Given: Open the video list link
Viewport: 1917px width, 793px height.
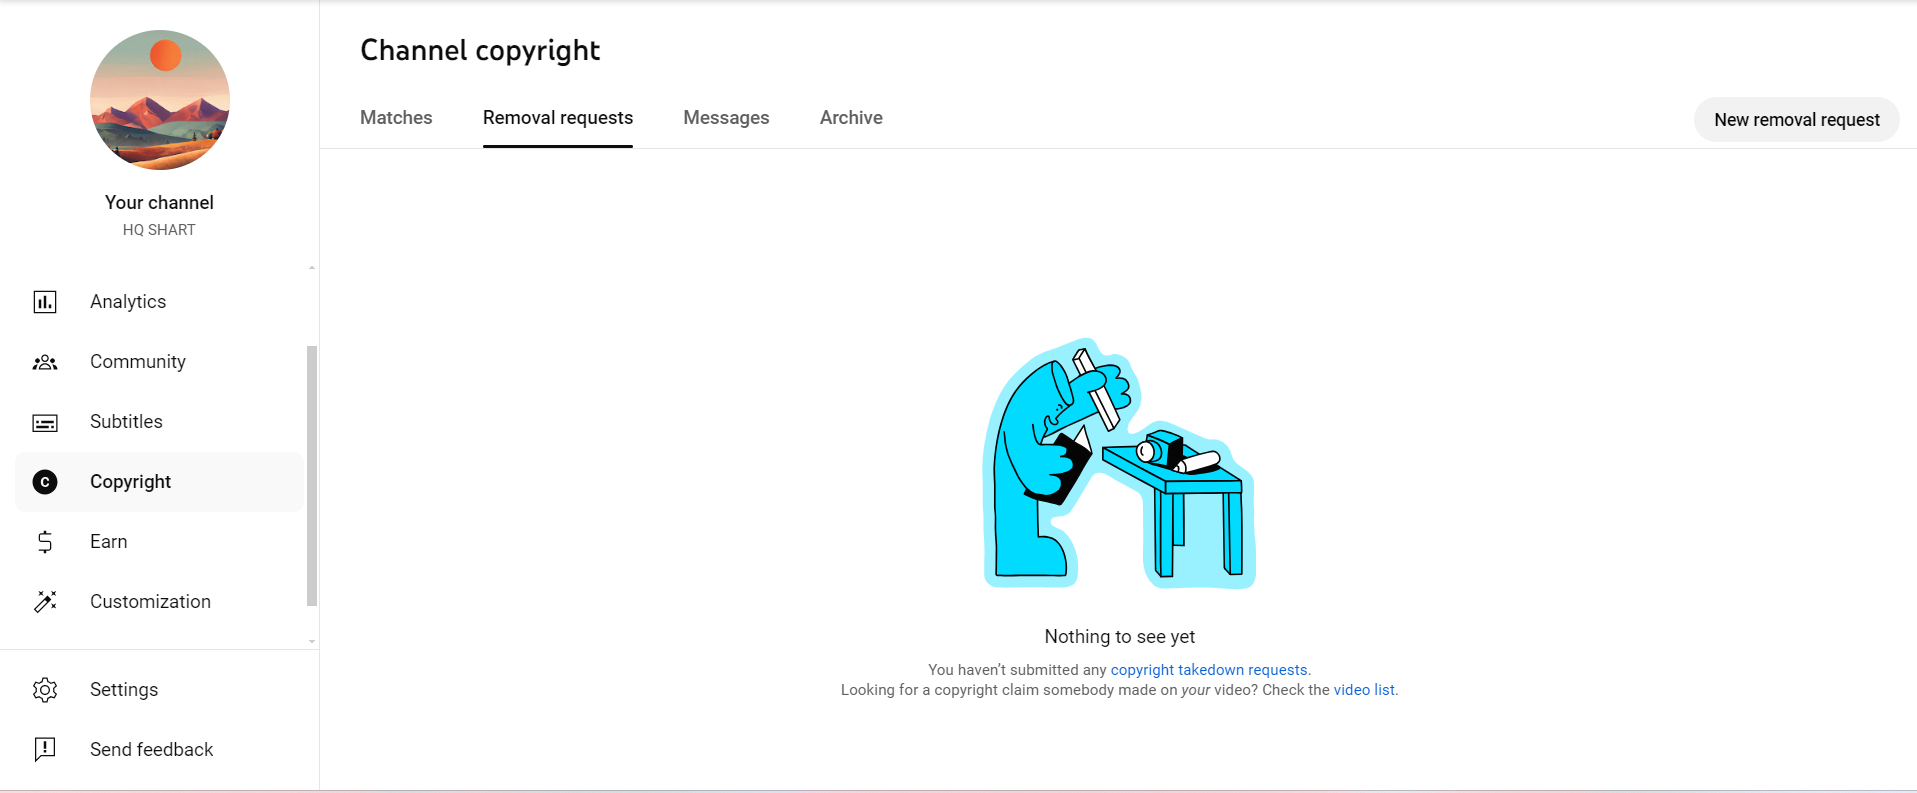Looking at the screenshot, I should (1363, 690).
